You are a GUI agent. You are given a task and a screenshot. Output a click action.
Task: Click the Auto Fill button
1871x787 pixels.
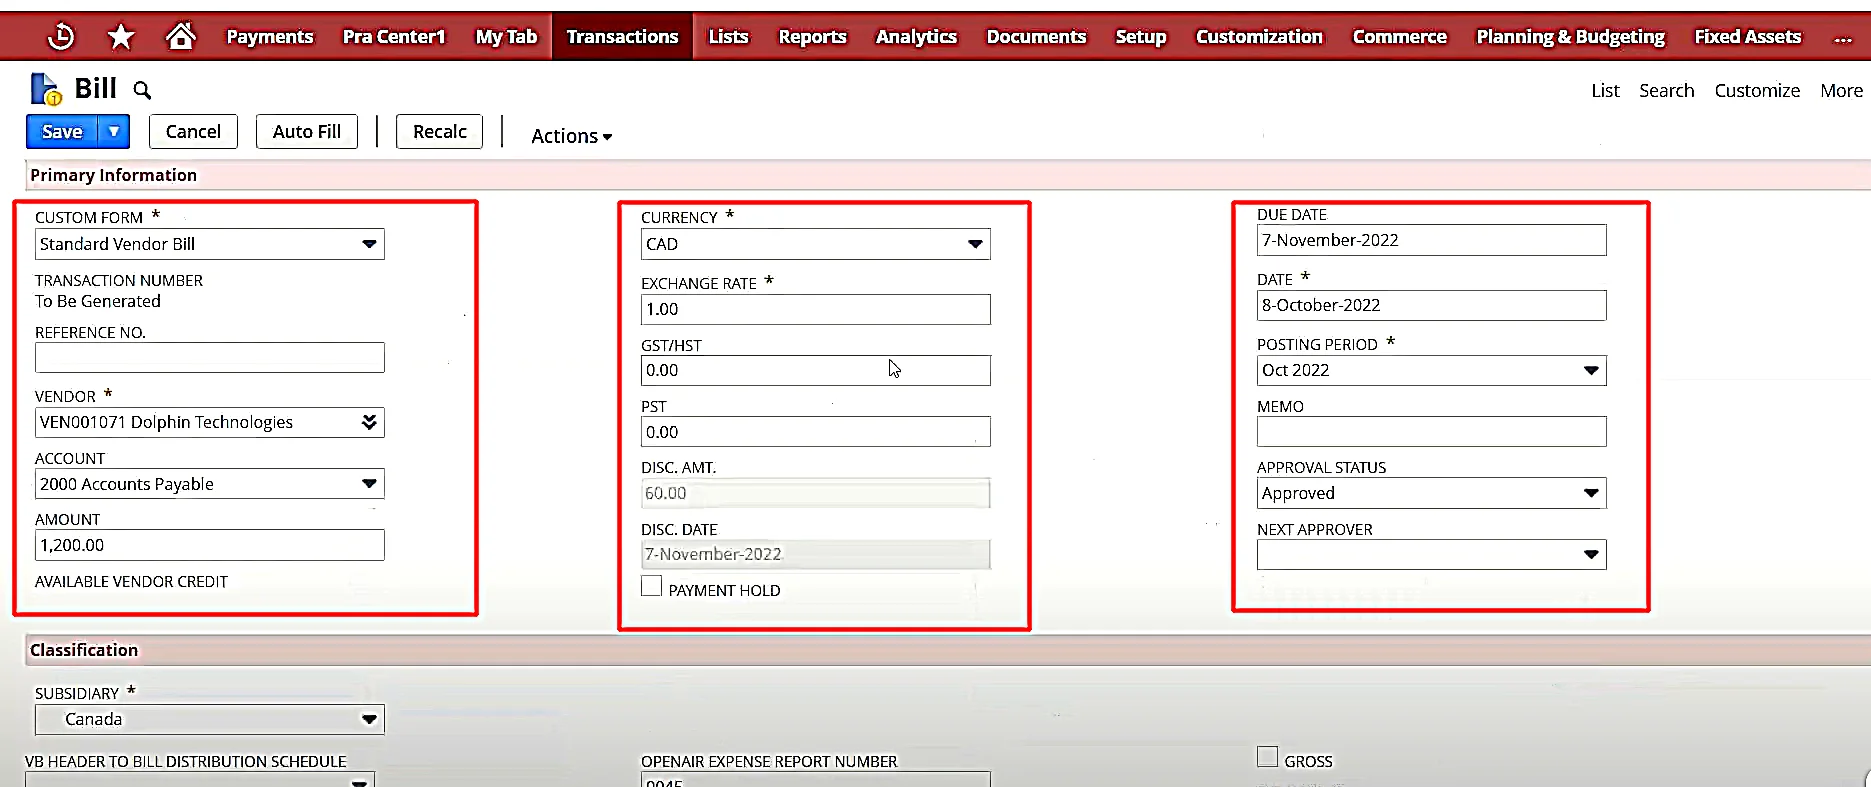coord(307,132)
